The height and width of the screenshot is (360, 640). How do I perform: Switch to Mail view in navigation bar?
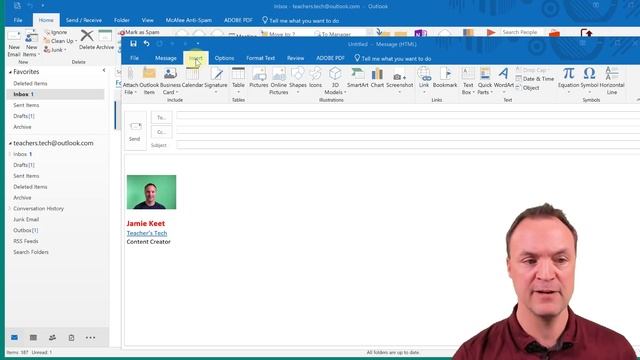(x=14, y=338)
